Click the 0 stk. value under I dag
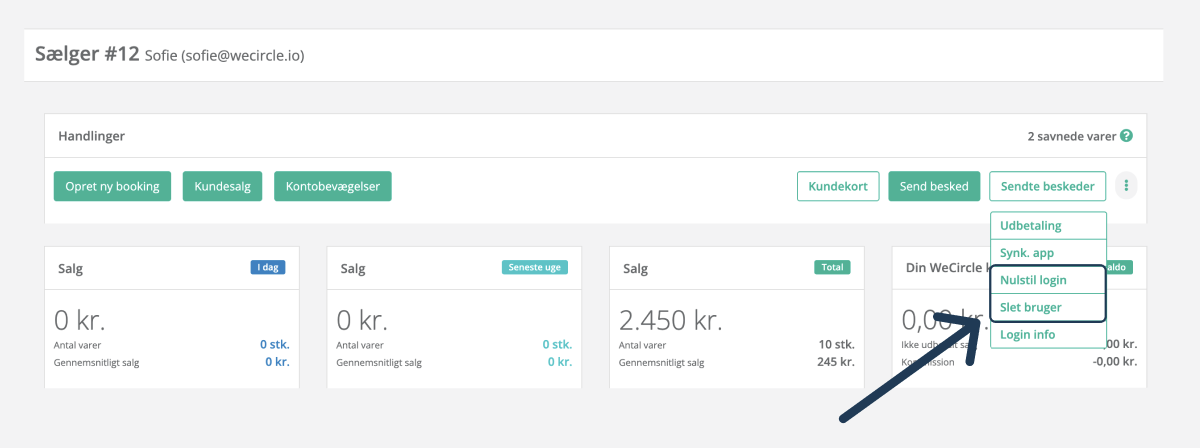Image resolution: width=1200 pixels, height=448 pixels. click(275, 344)
